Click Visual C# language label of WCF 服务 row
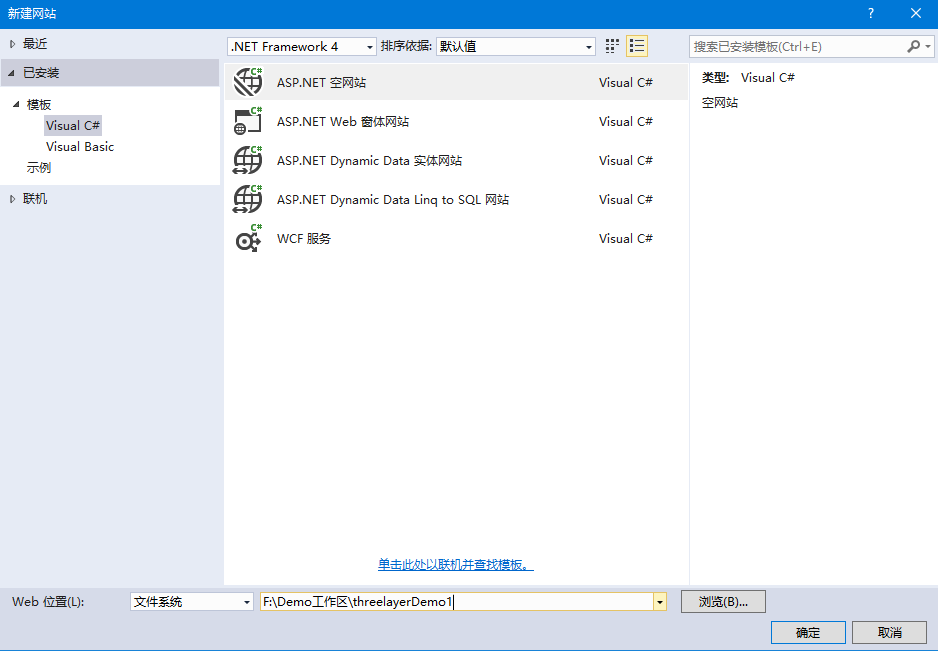The width and height of the screenshot is (938, 651). (626, 238)
